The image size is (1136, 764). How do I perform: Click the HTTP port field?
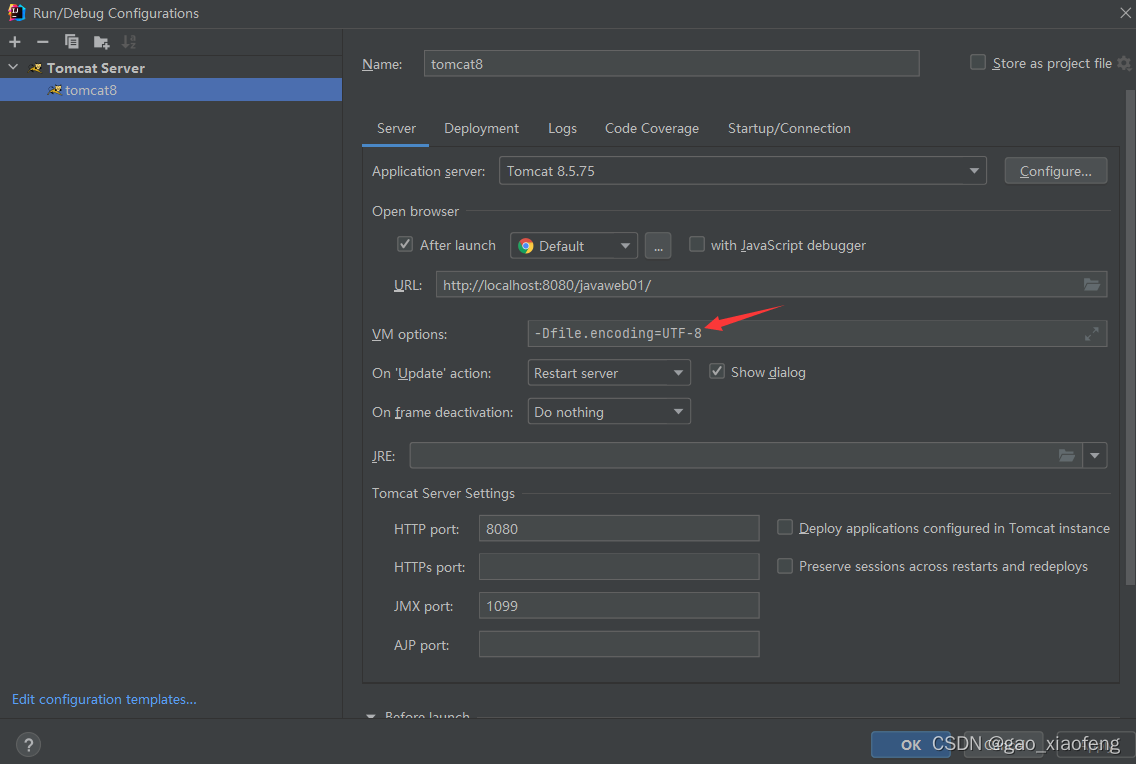tap(619, 529)
